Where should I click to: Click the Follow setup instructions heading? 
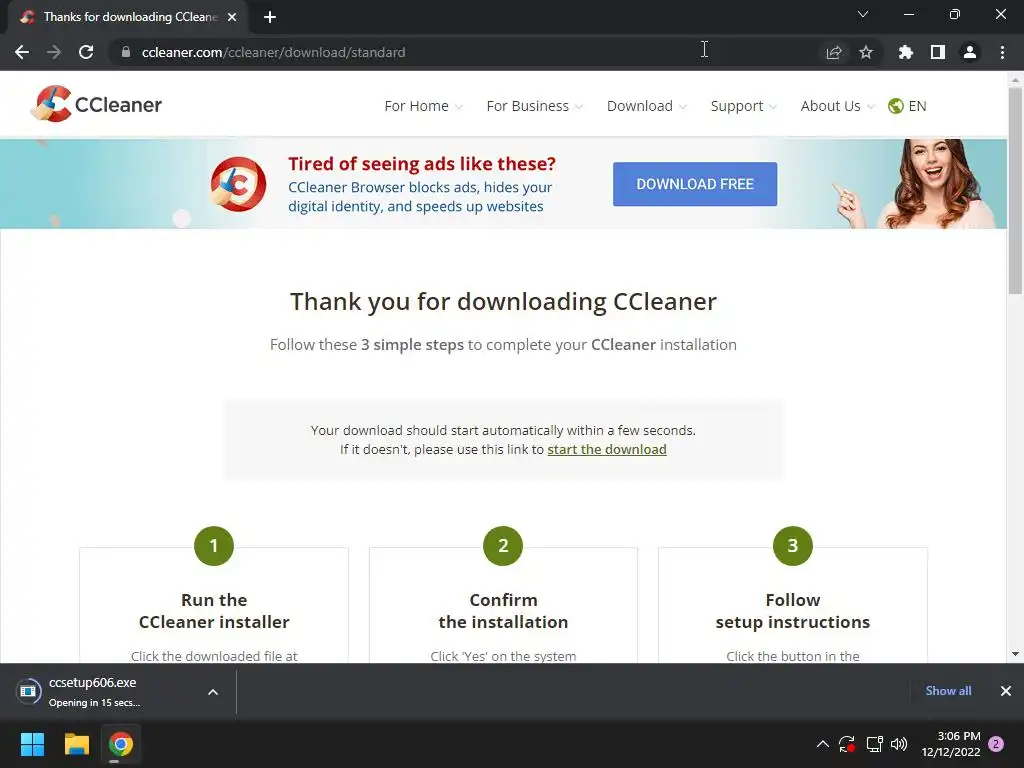[793, 611]
